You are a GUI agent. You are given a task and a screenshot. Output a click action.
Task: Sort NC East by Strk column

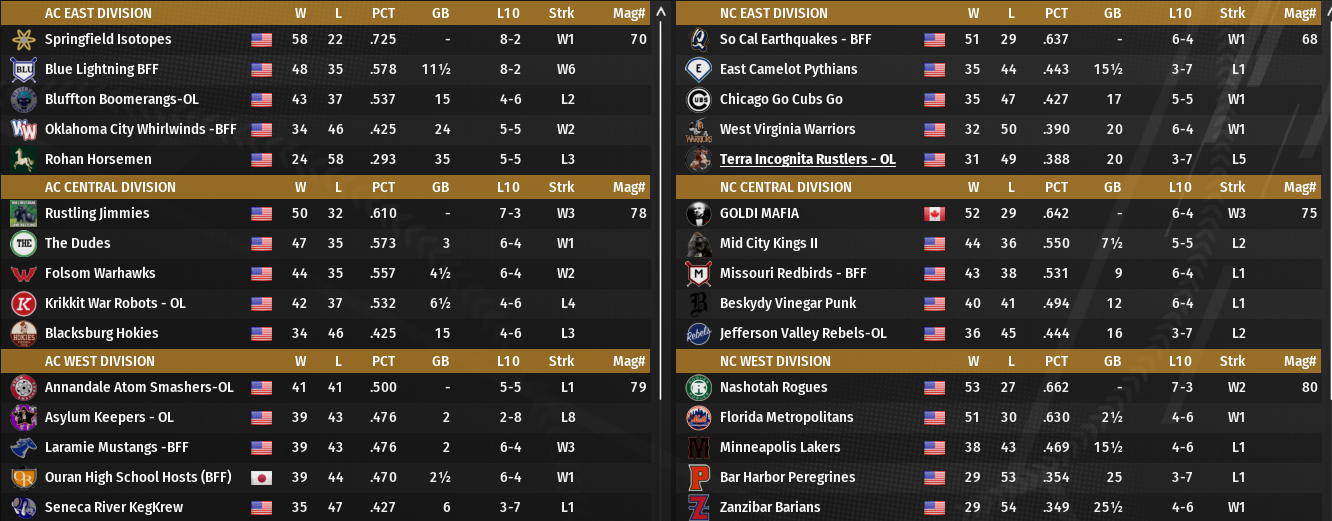1232,14
